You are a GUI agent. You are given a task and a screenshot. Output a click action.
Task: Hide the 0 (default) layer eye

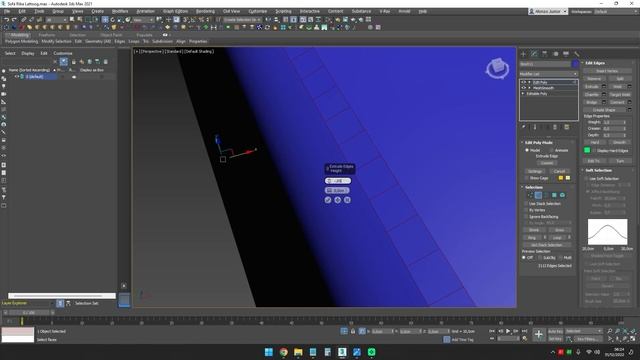(x=17, y=77)
